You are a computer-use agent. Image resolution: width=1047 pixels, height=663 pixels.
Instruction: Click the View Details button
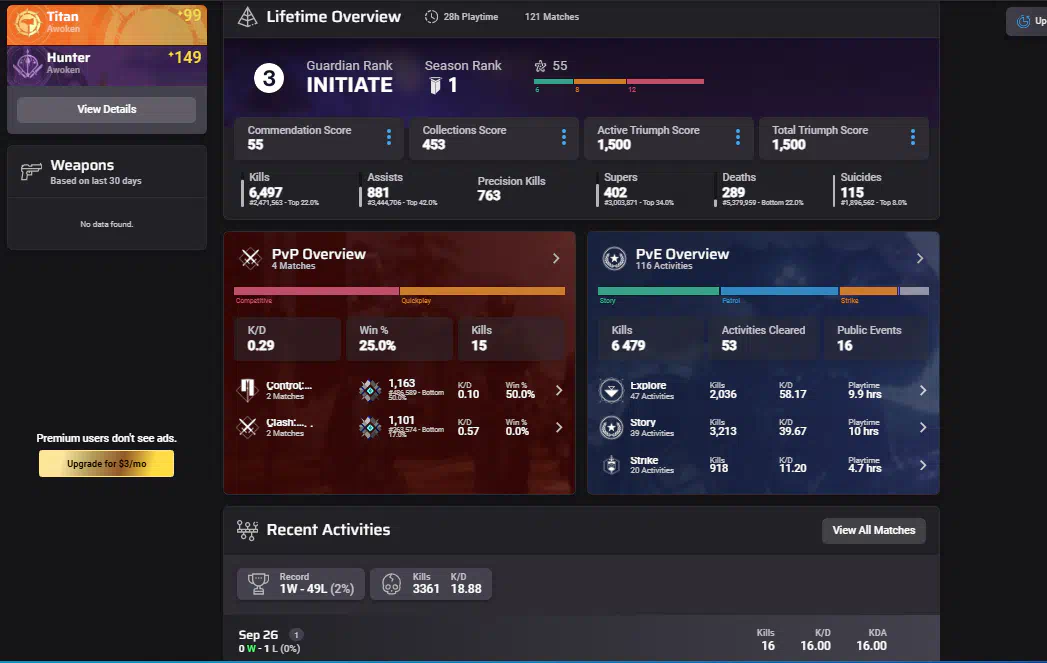[106, 109]
